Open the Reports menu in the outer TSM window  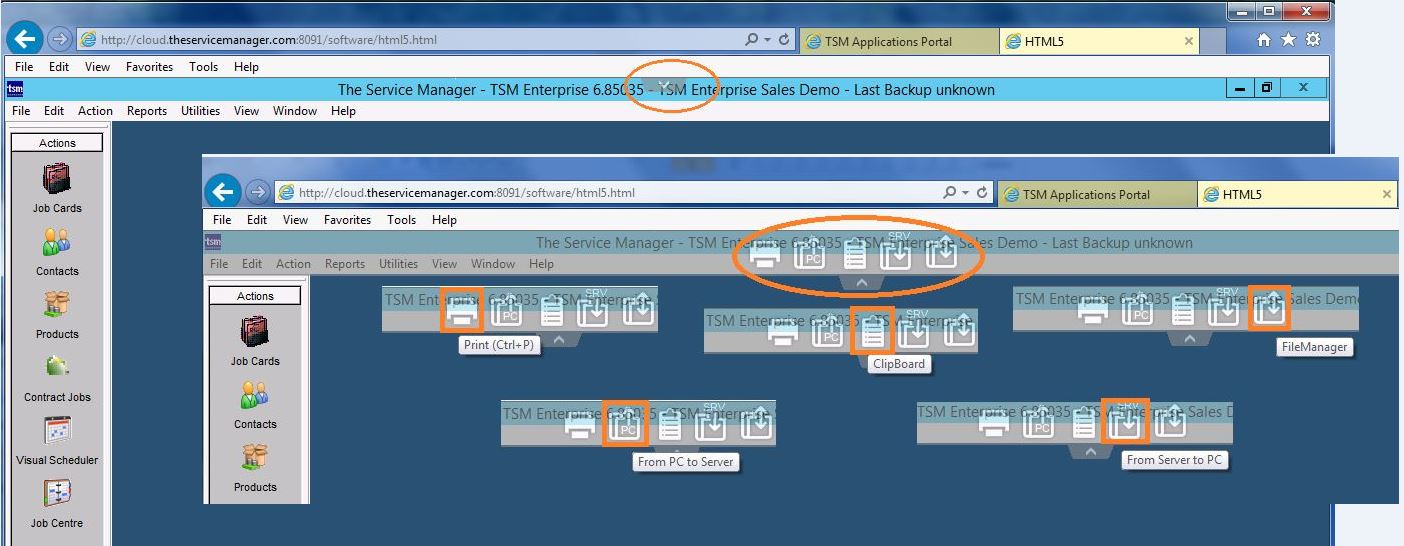[147, 111]
